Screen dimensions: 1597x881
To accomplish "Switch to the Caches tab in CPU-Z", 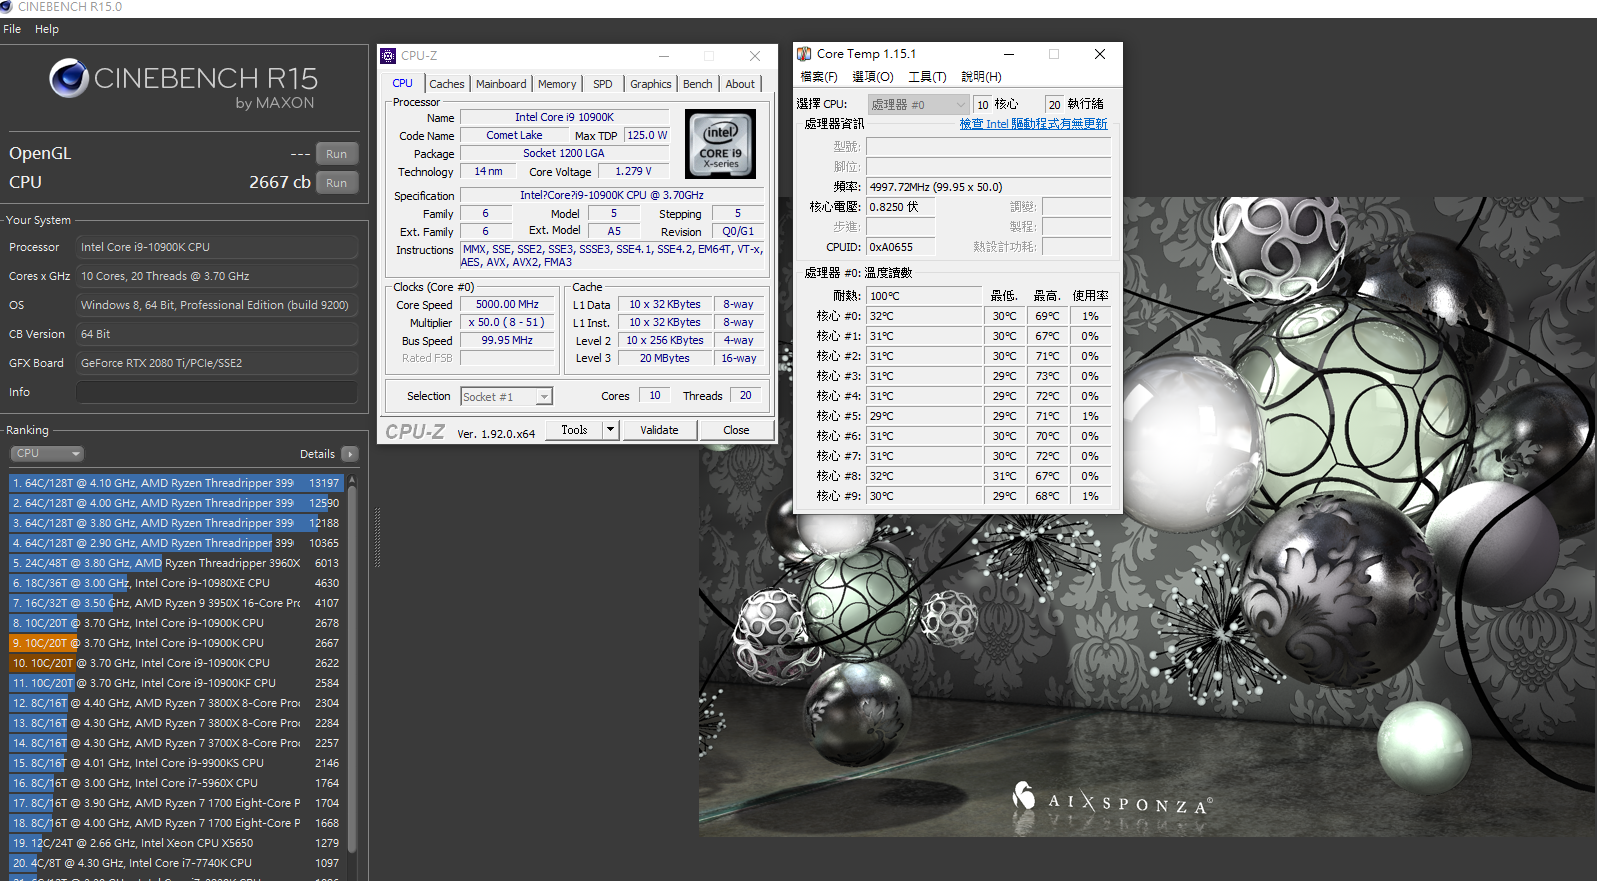I will tap(447, 84).
